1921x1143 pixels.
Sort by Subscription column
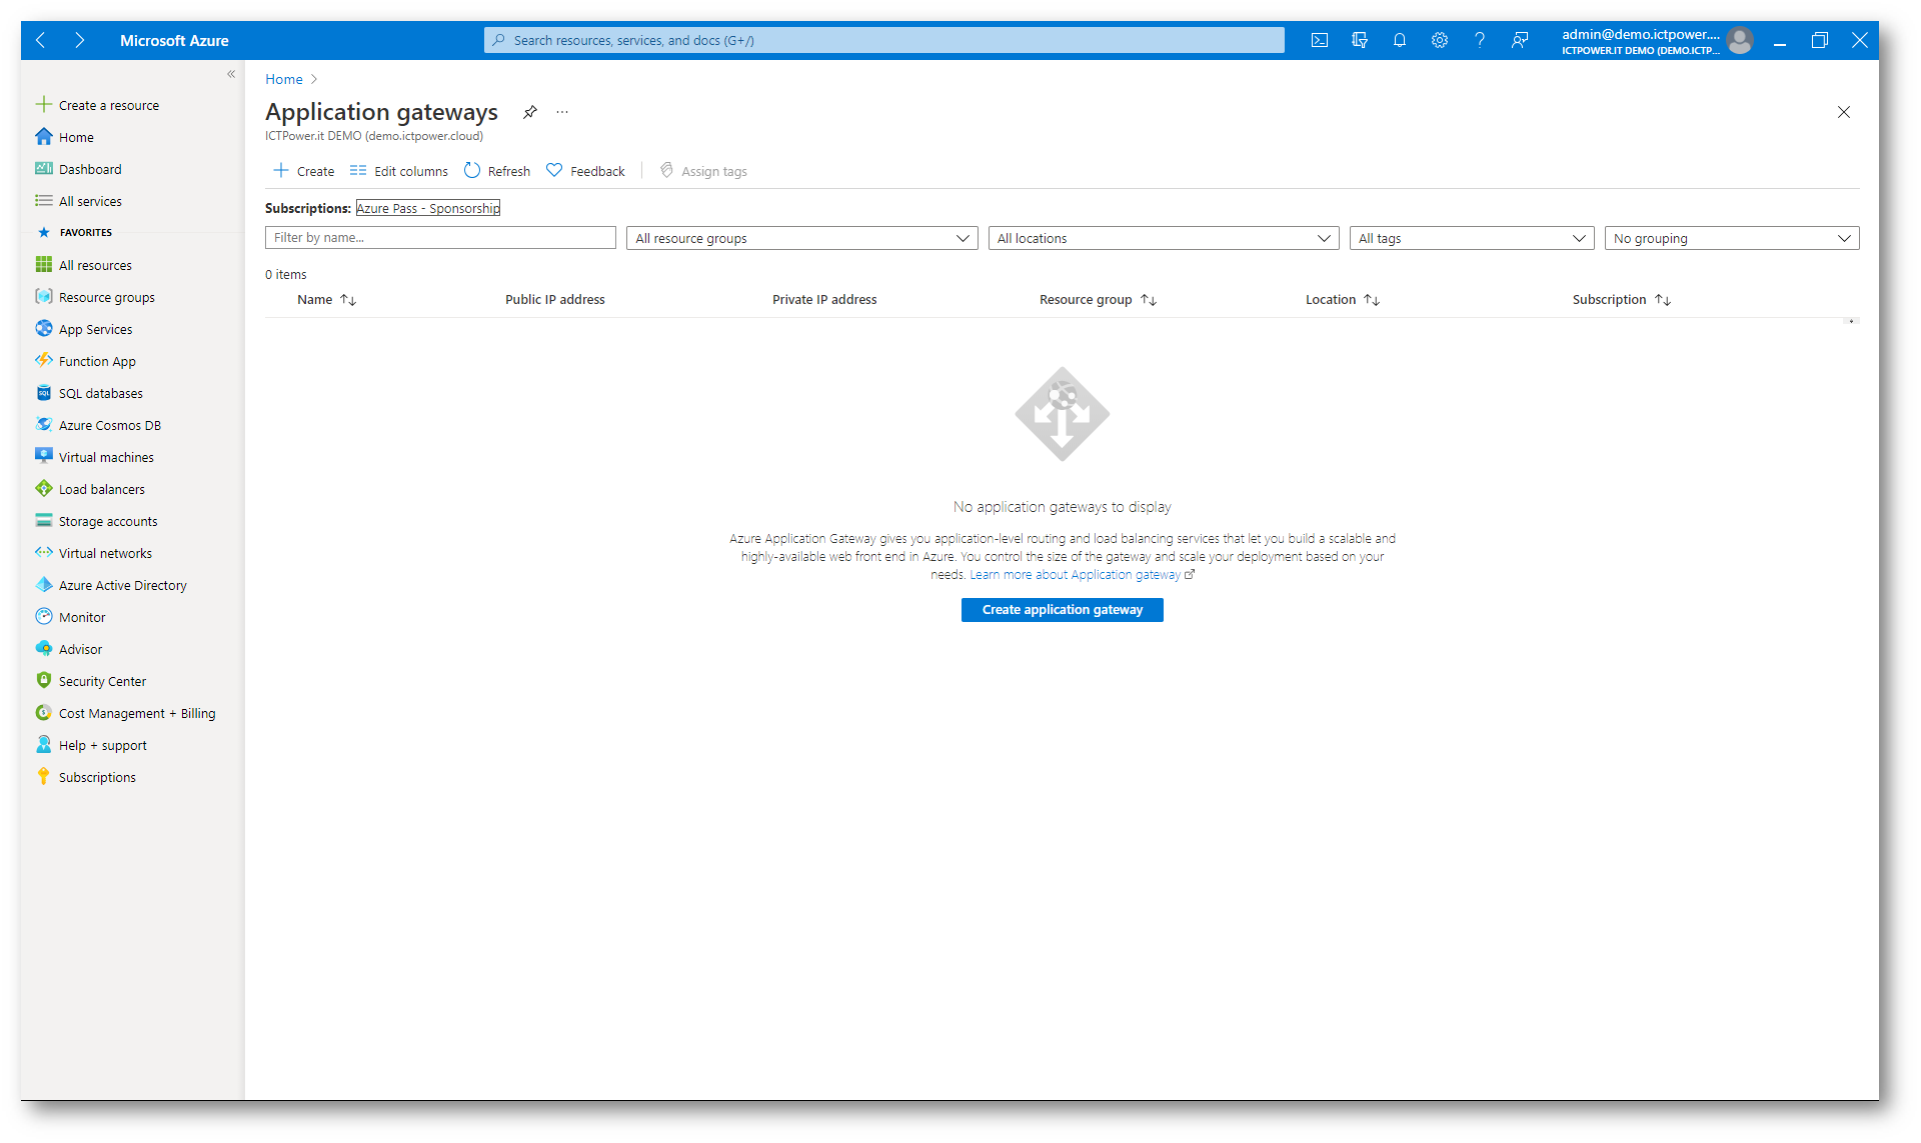(1621, 300)
